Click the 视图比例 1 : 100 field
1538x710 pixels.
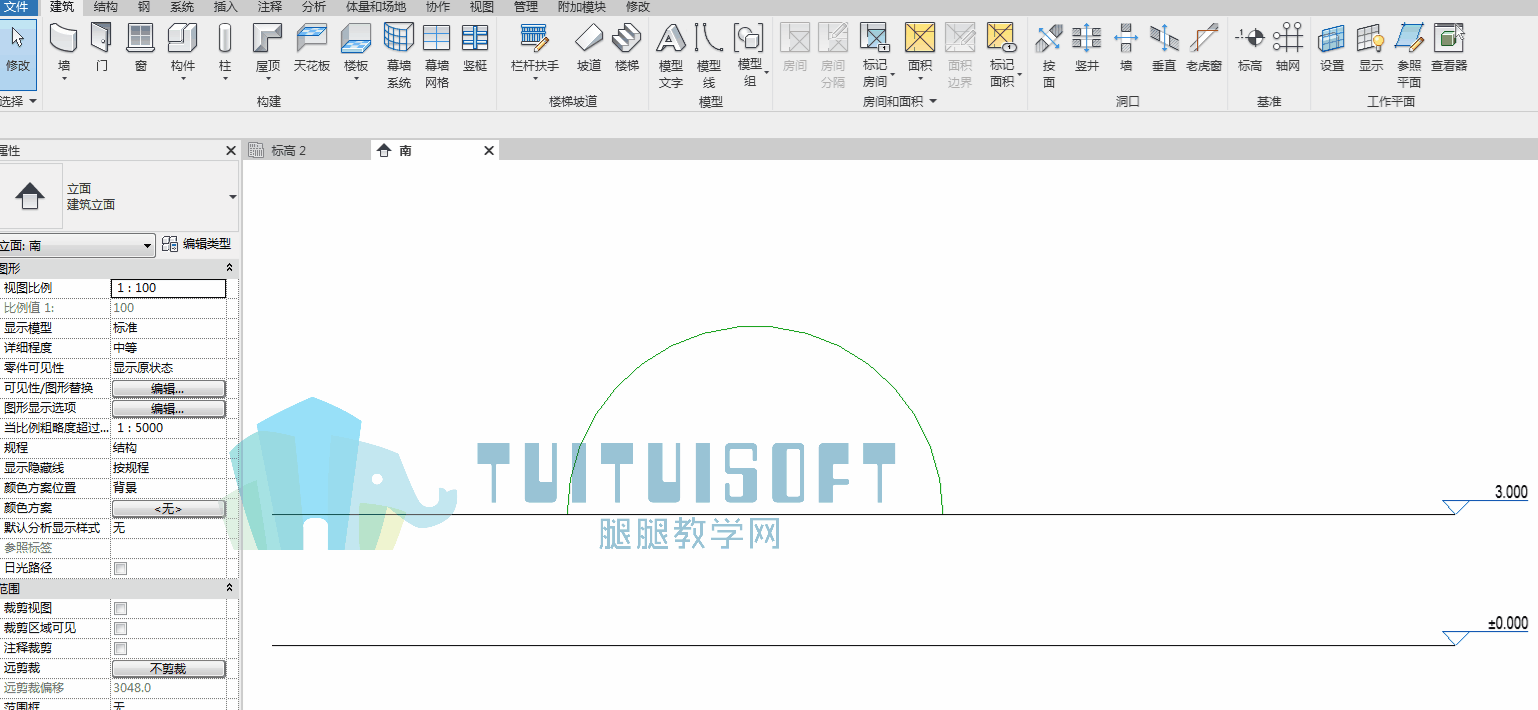point(168,288)
